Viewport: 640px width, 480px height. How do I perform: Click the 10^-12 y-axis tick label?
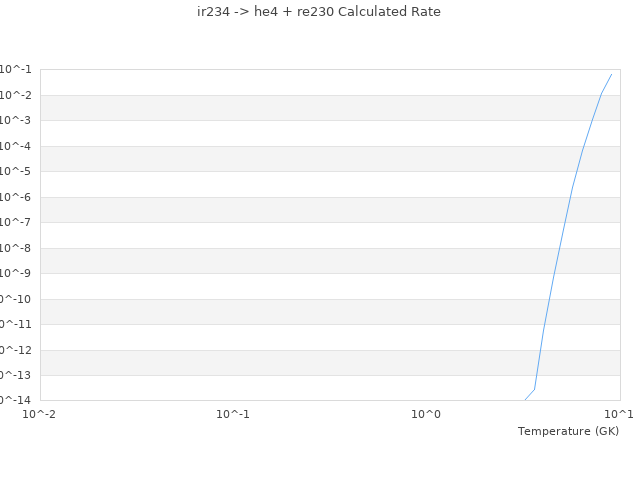(x=16, y=350)
